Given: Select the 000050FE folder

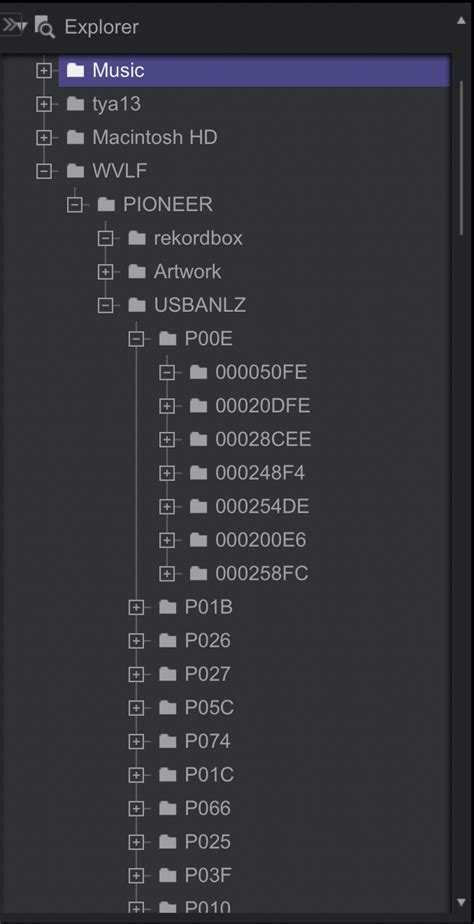Looking at the screenshot, I should coord(261,372).
